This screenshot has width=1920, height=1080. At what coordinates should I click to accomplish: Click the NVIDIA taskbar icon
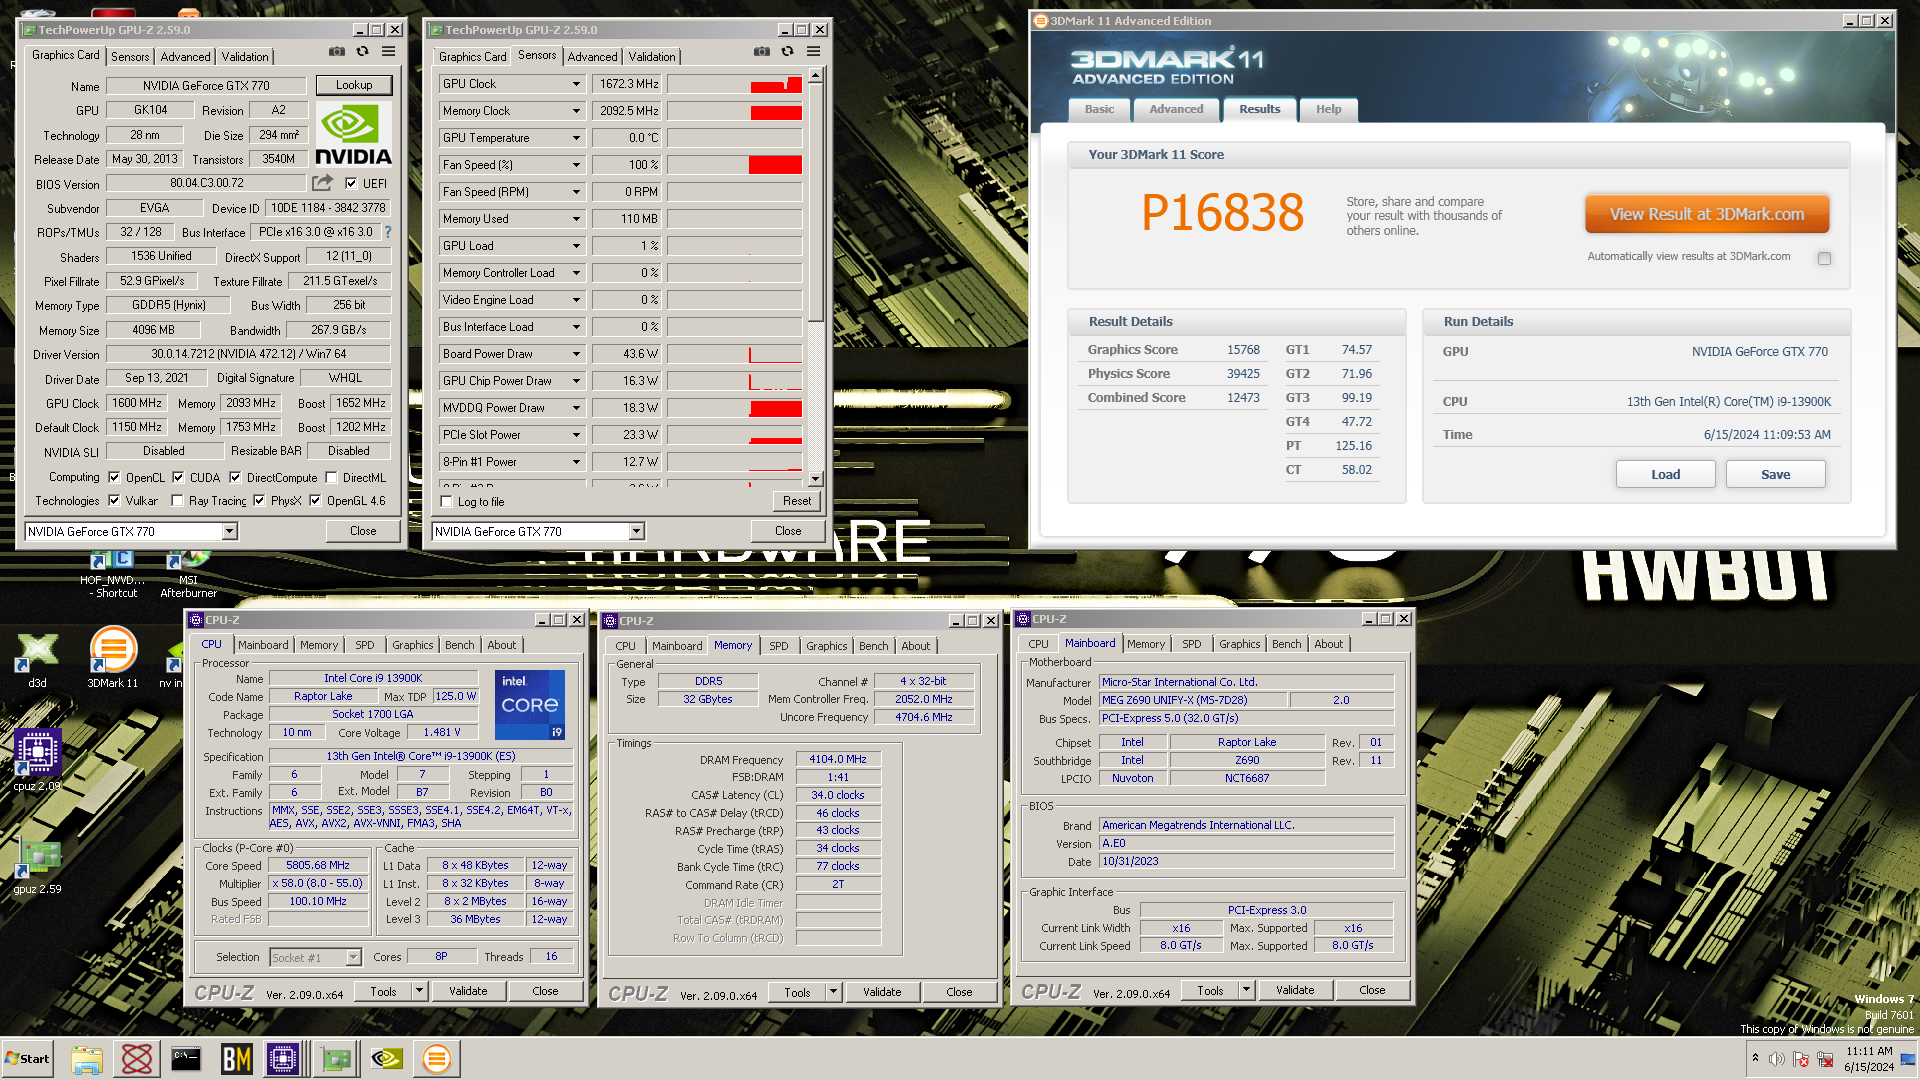387,1059
